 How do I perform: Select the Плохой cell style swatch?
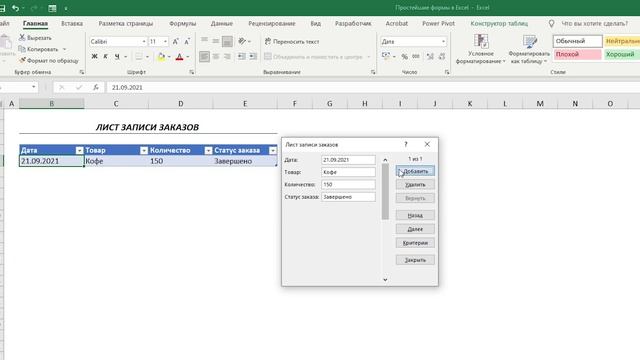577,54
